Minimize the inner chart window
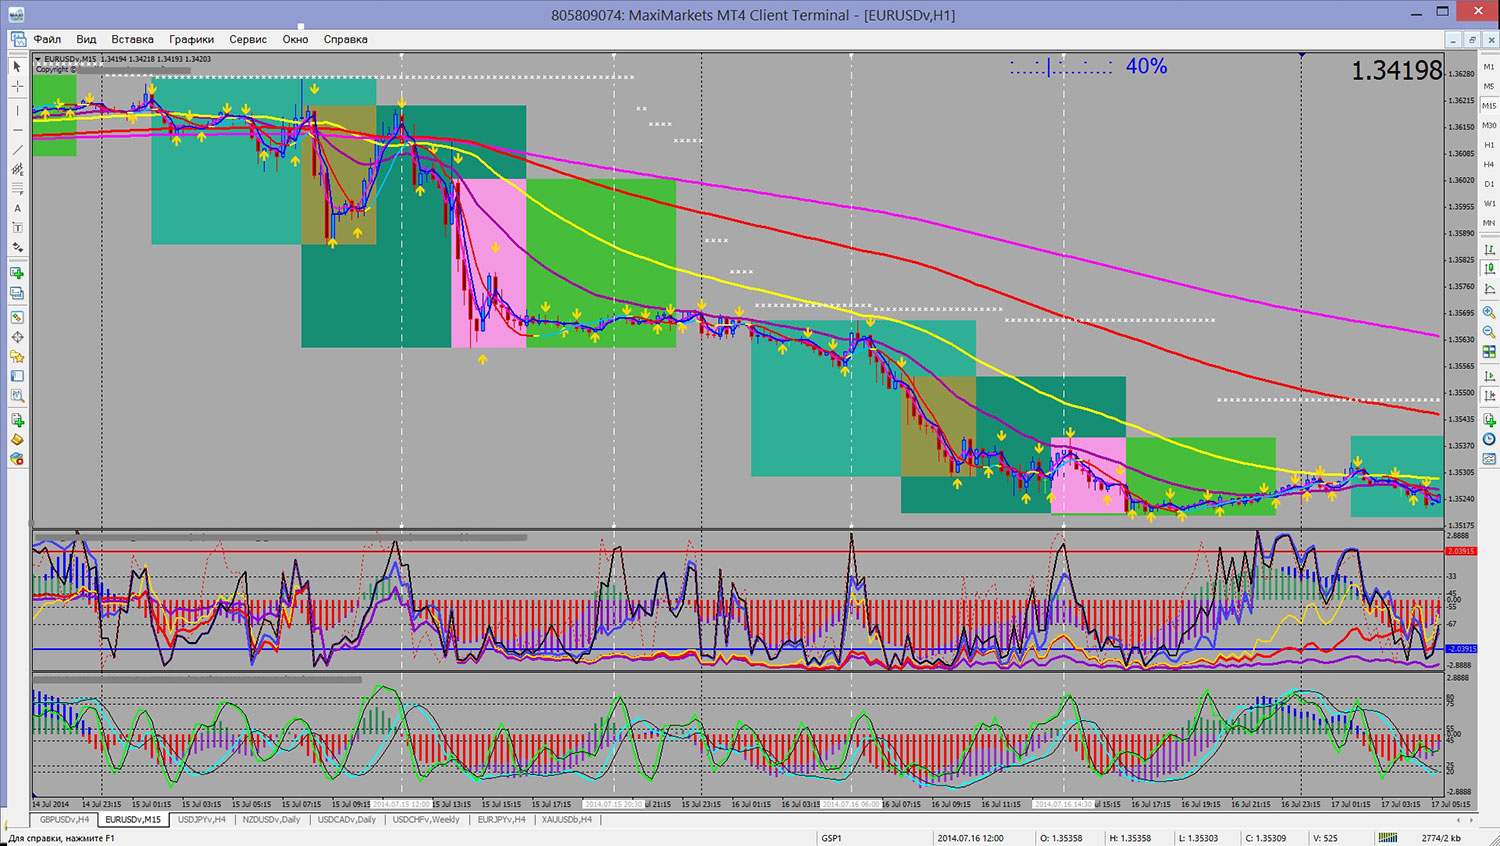This screenshot has width=1500, height=846. click(1453, 39)
